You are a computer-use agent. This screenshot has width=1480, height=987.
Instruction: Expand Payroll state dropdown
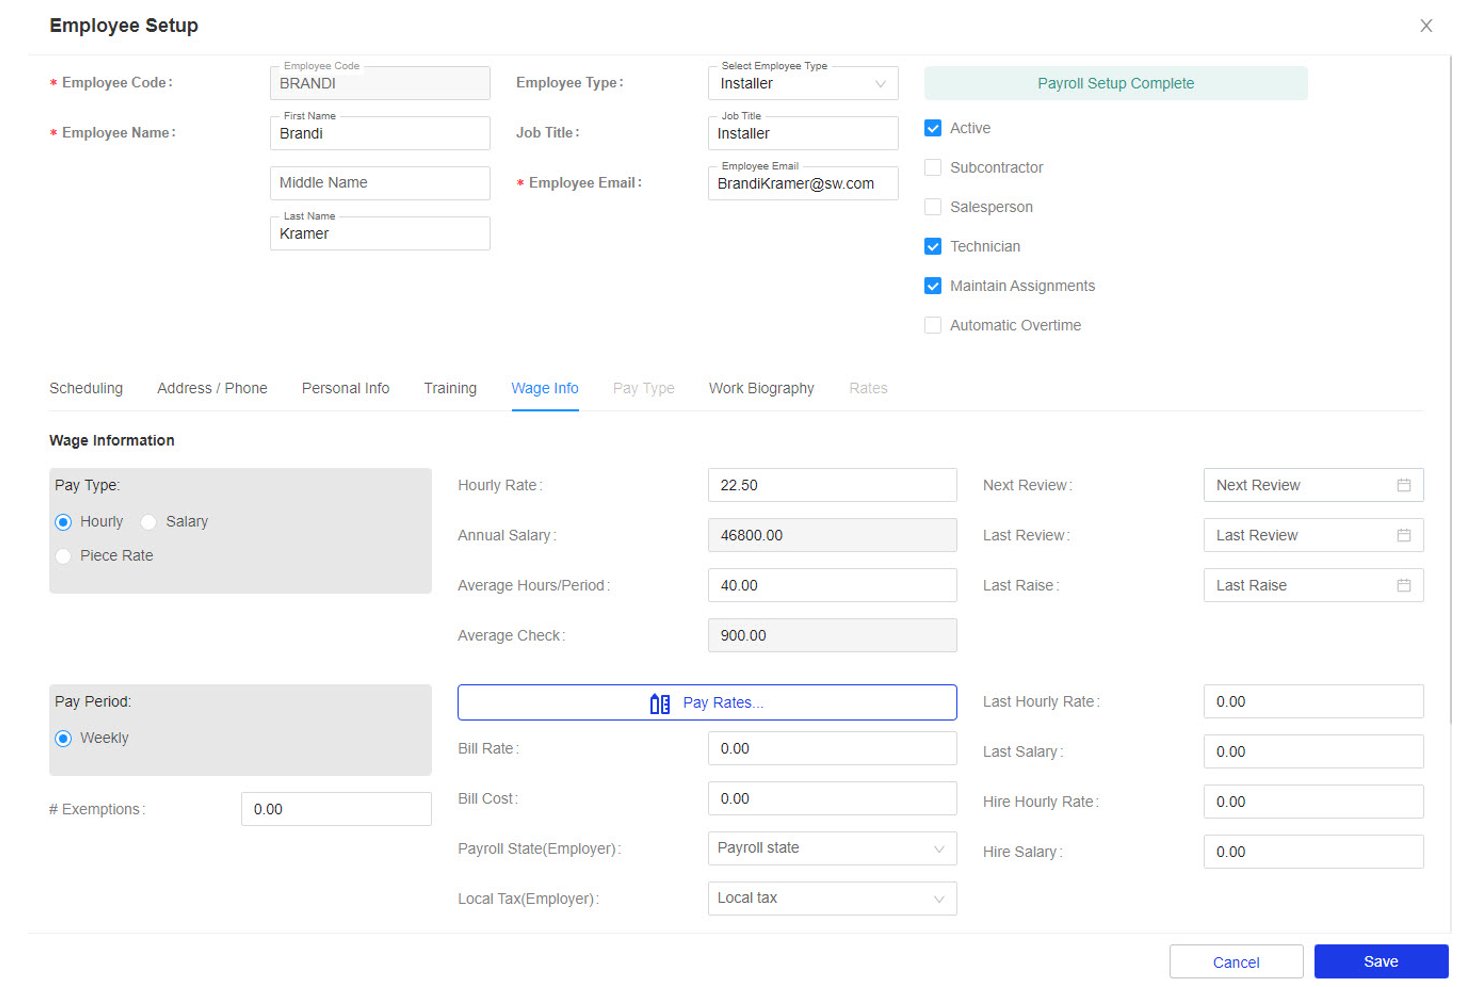(x=832, y=848)
